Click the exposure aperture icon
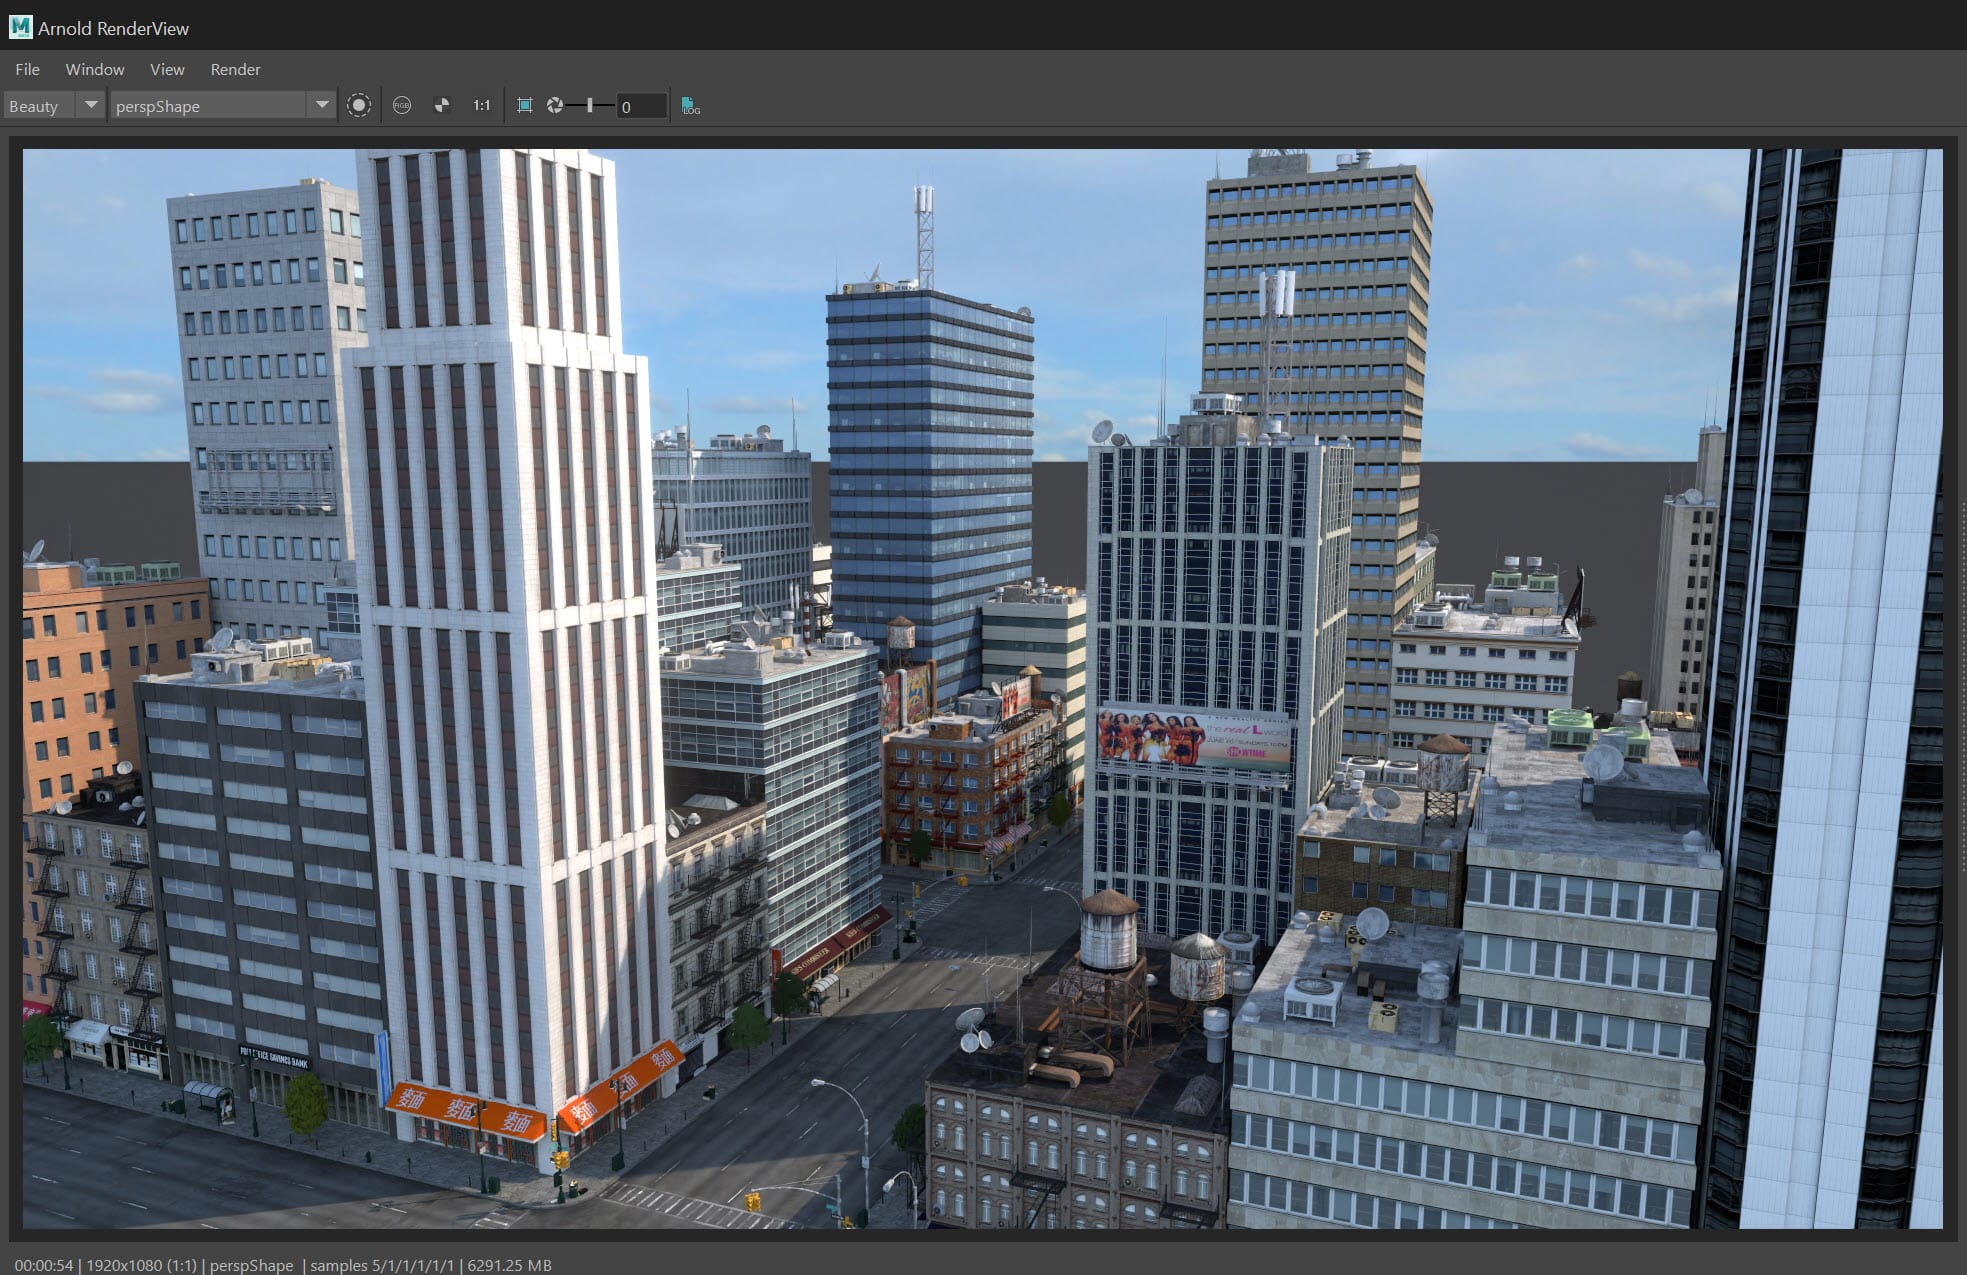 pos(555,105)
